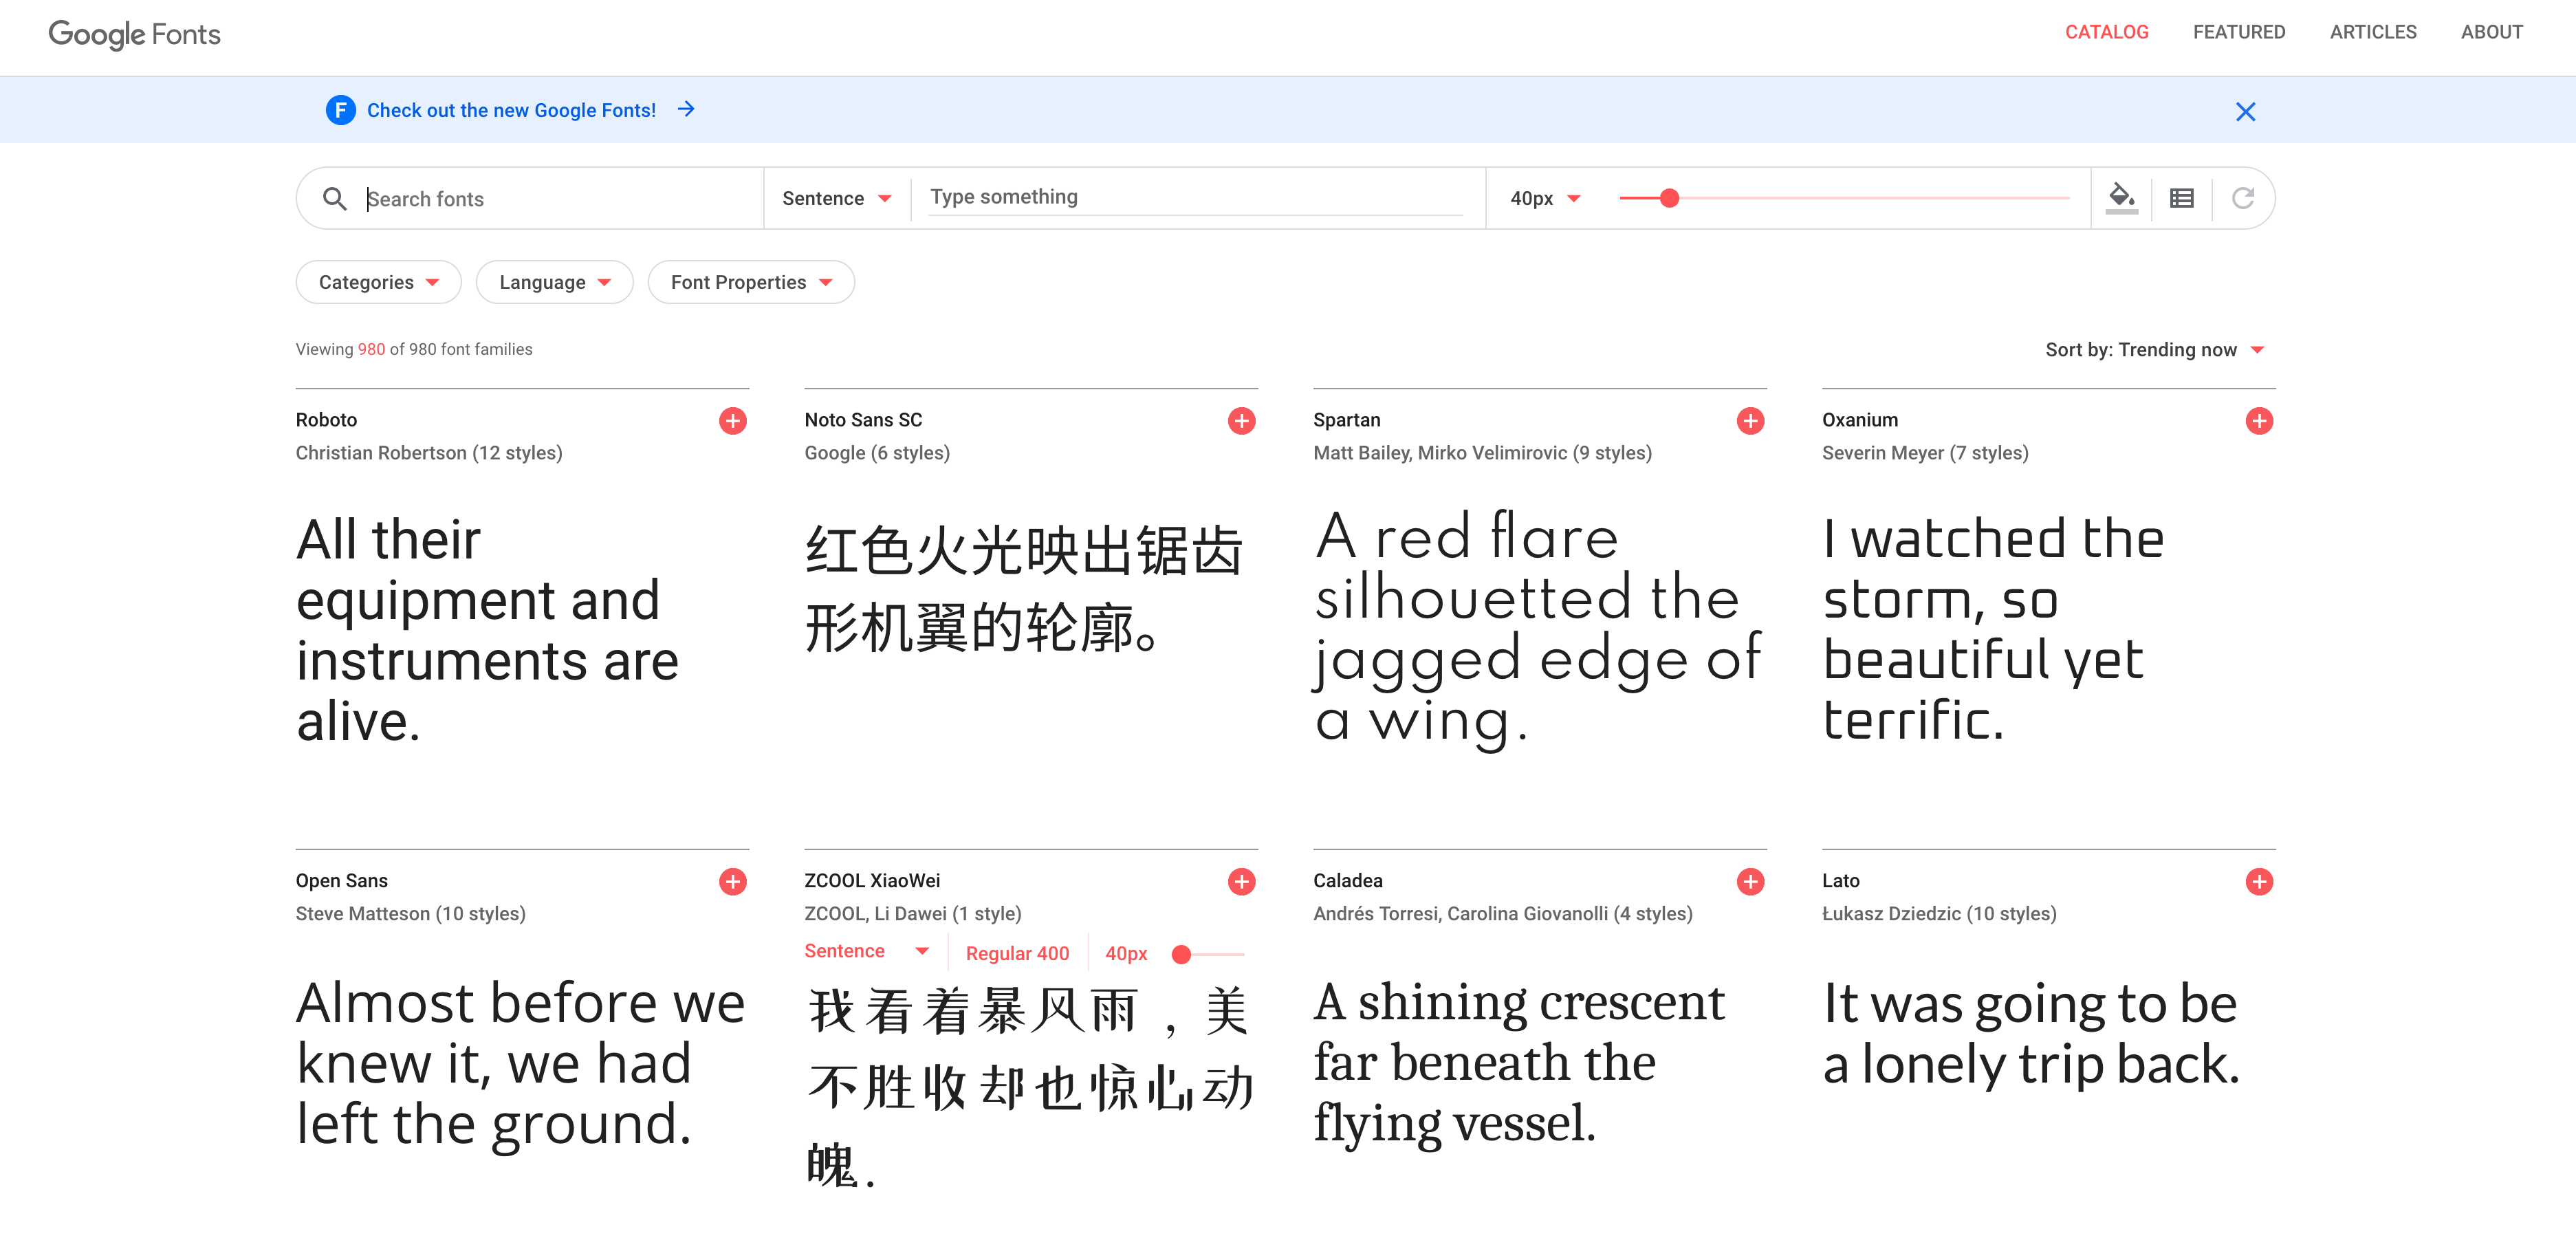
Task: Open the Oxanium font title
Action: (1859, 420)
